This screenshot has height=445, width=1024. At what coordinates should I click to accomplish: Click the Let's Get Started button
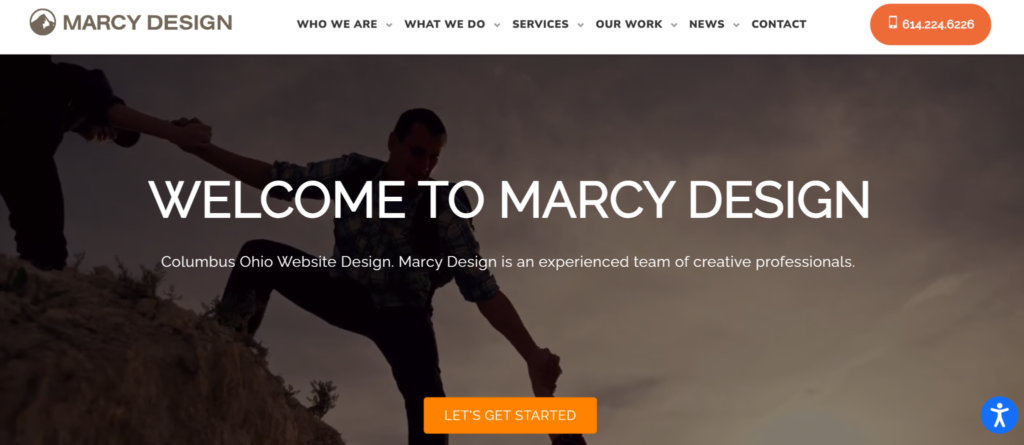(510, 415)
